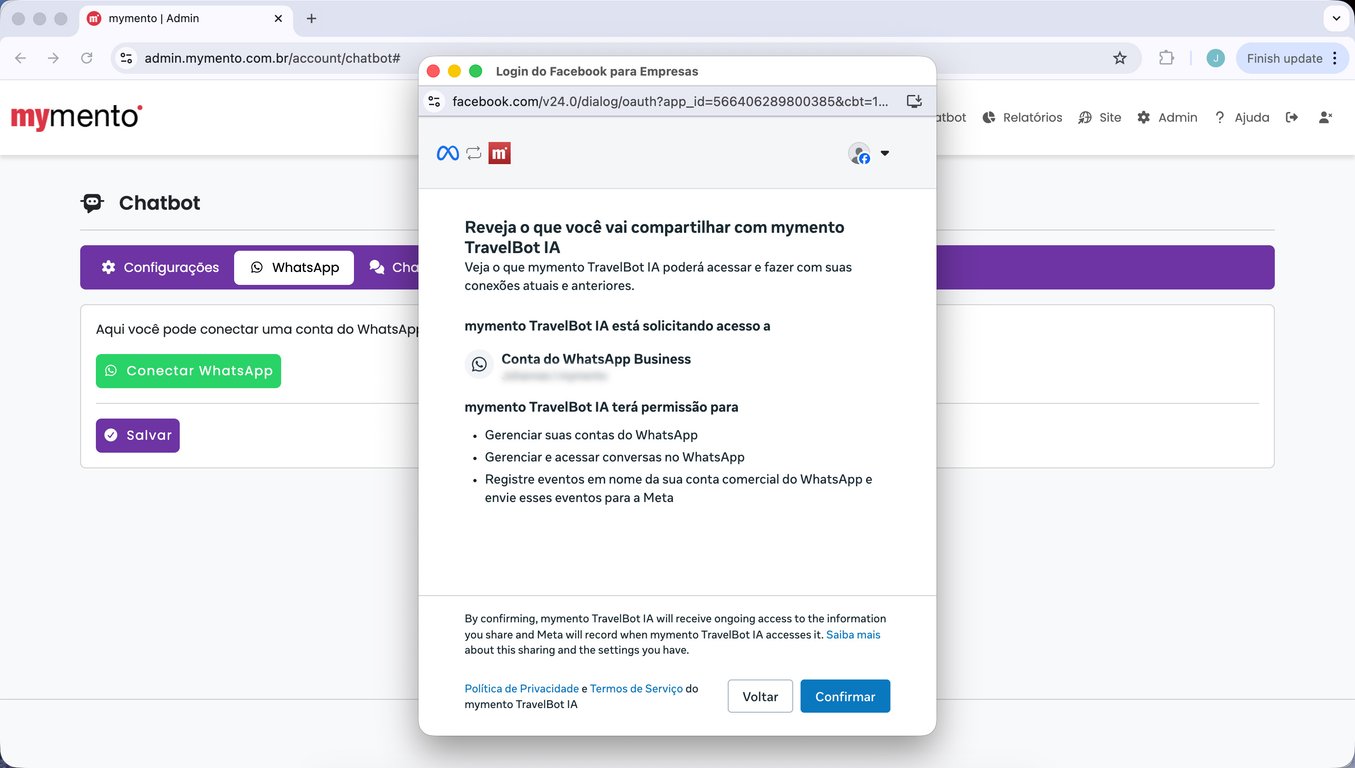Close the mymento | Admin browser tab
This screenshot has width=1355, height=768.
278,18
